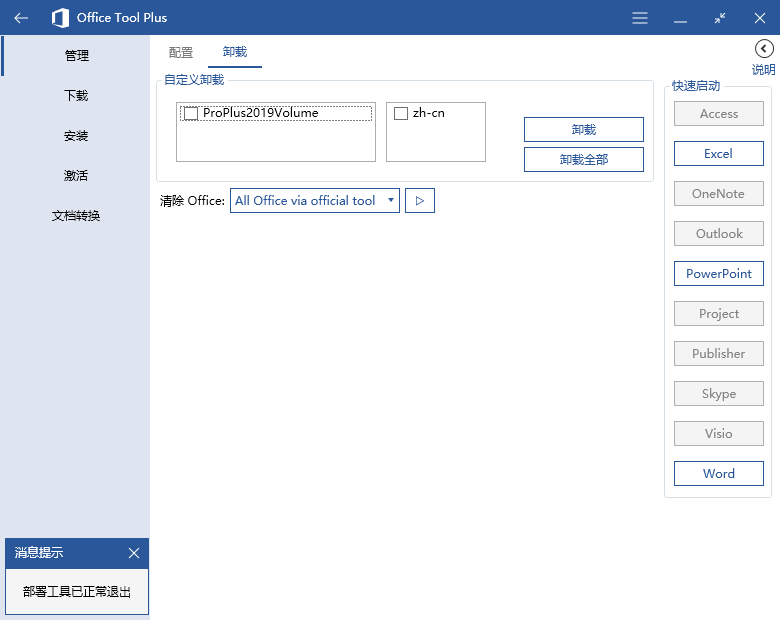The height and width of the screenshot is (620, 780).
Task: Click the Outlook quick start button
Action: coord(719,233)
